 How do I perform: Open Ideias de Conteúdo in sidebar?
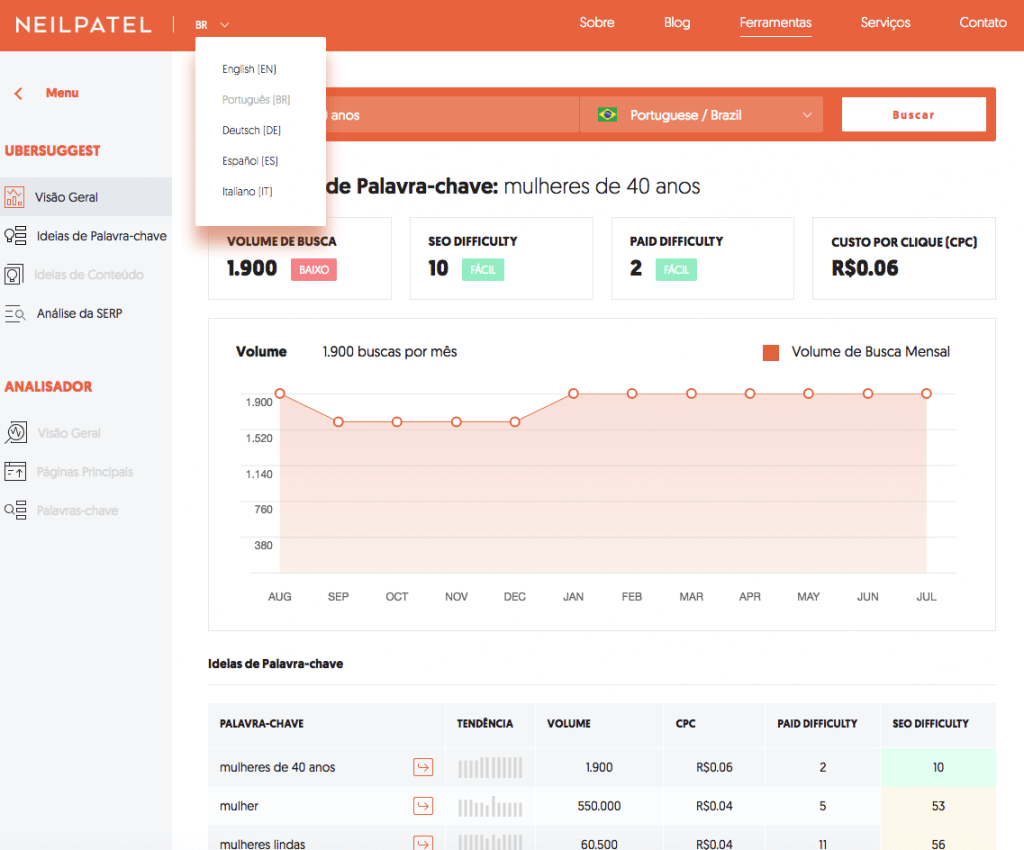pyautogui.click(x=88, y=274)
